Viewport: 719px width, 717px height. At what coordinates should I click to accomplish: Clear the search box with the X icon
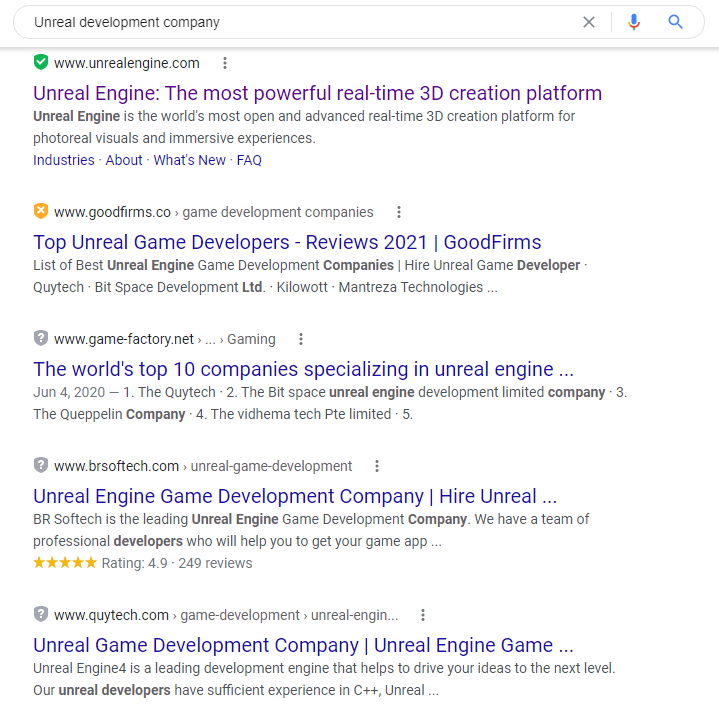point(589,22)
